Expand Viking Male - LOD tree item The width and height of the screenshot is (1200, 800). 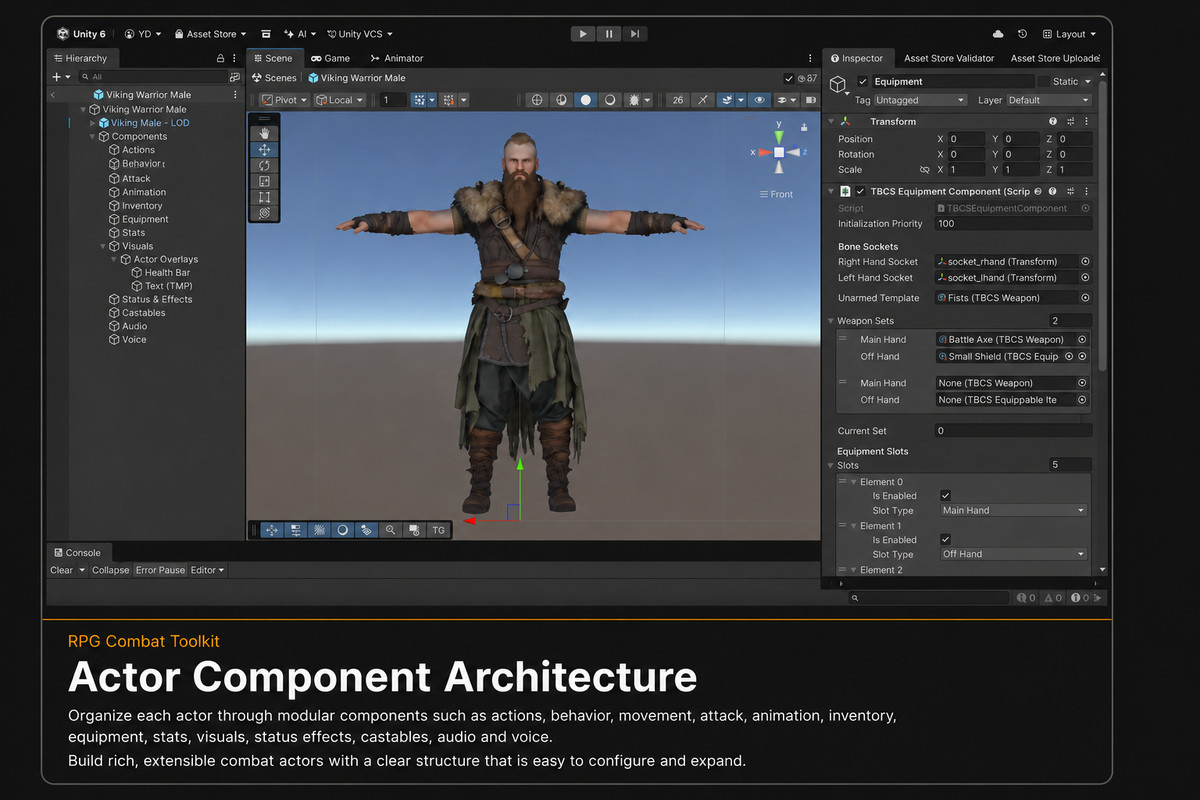point(93,123)
